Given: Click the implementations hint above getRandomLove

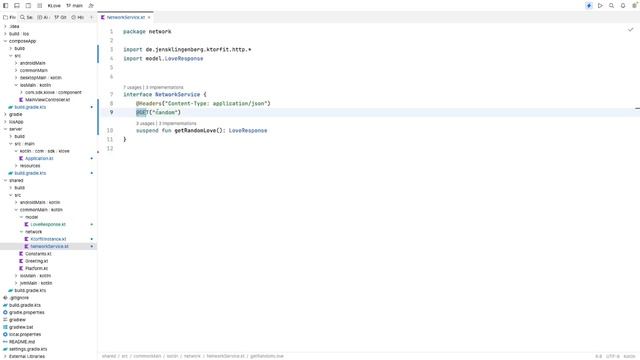Looking at the screenshot, I should (x=178, y=123).
